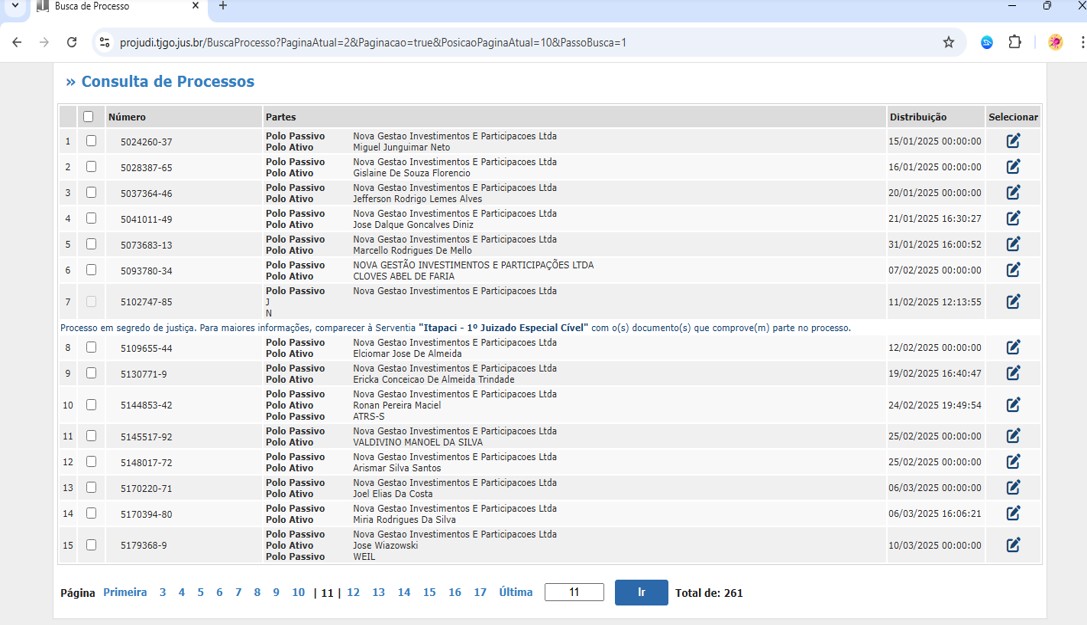Open browser three-dot menu
The image size is (1087, 625).
[1078, 42]
